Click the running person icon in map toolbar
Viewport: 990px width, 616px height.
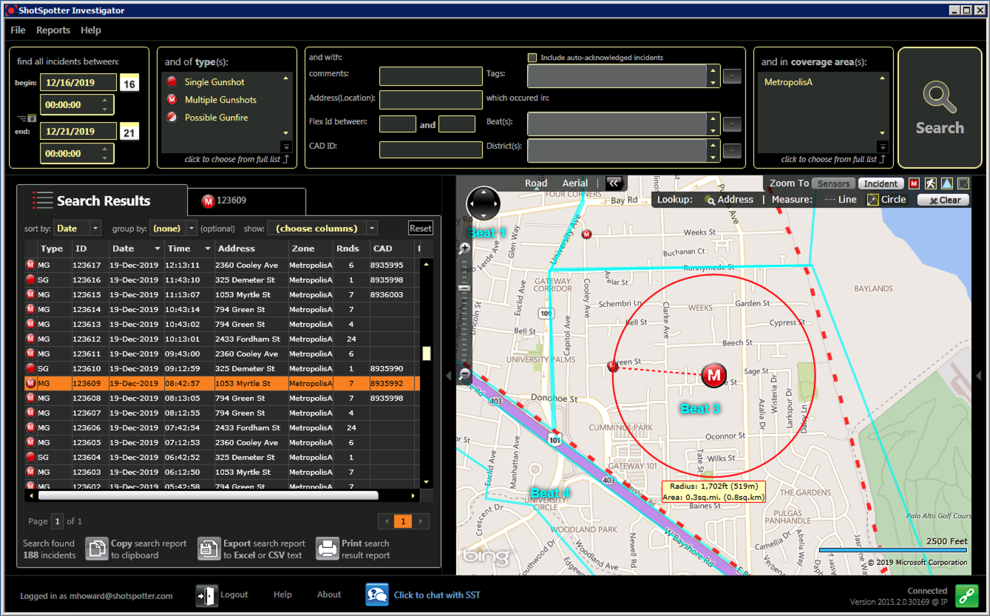pyautogui.click(x=931, y=184)
